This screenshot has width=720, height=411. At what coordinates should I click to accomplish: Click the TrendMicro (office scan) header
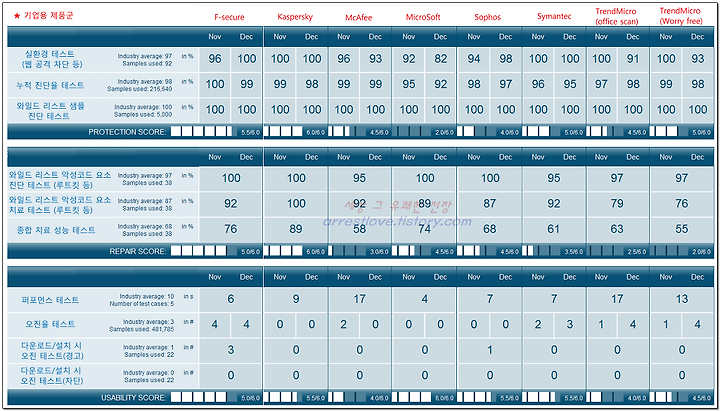617,16
